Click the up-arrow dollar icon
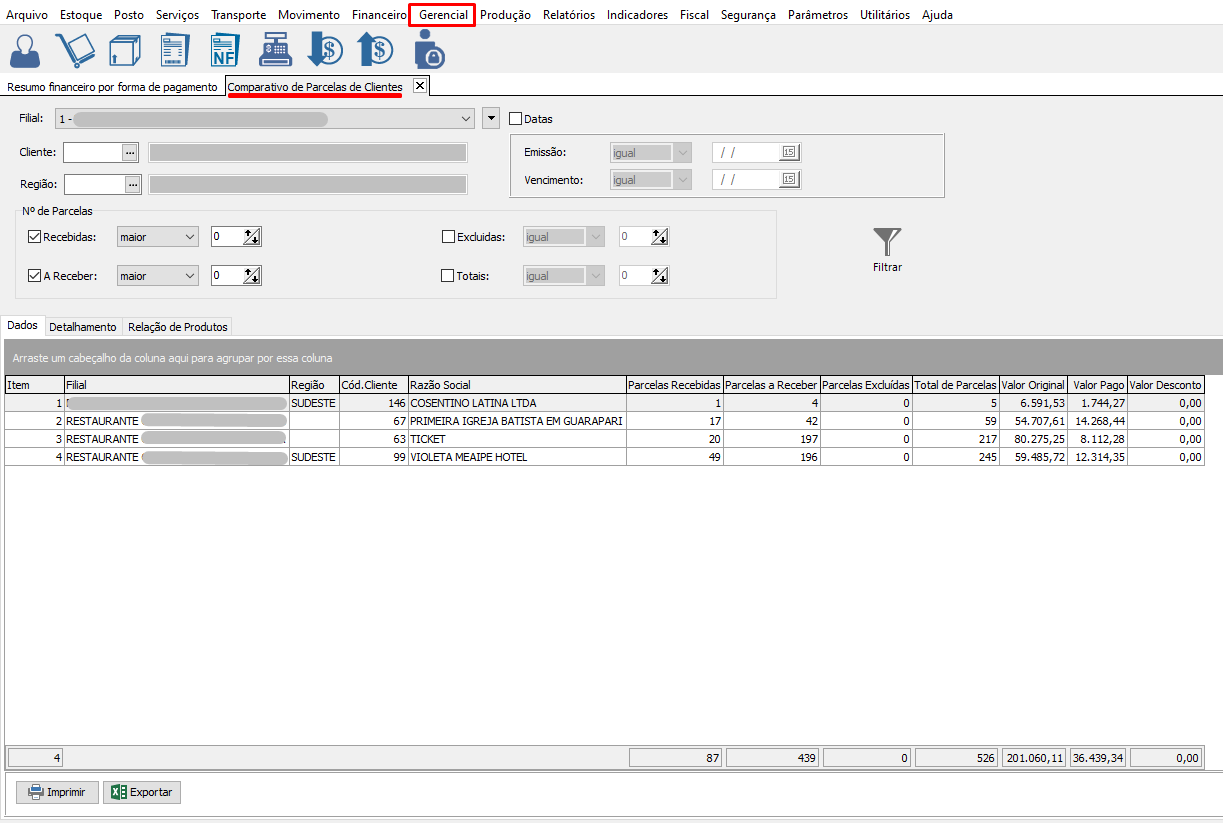 [x=375, y=50]
